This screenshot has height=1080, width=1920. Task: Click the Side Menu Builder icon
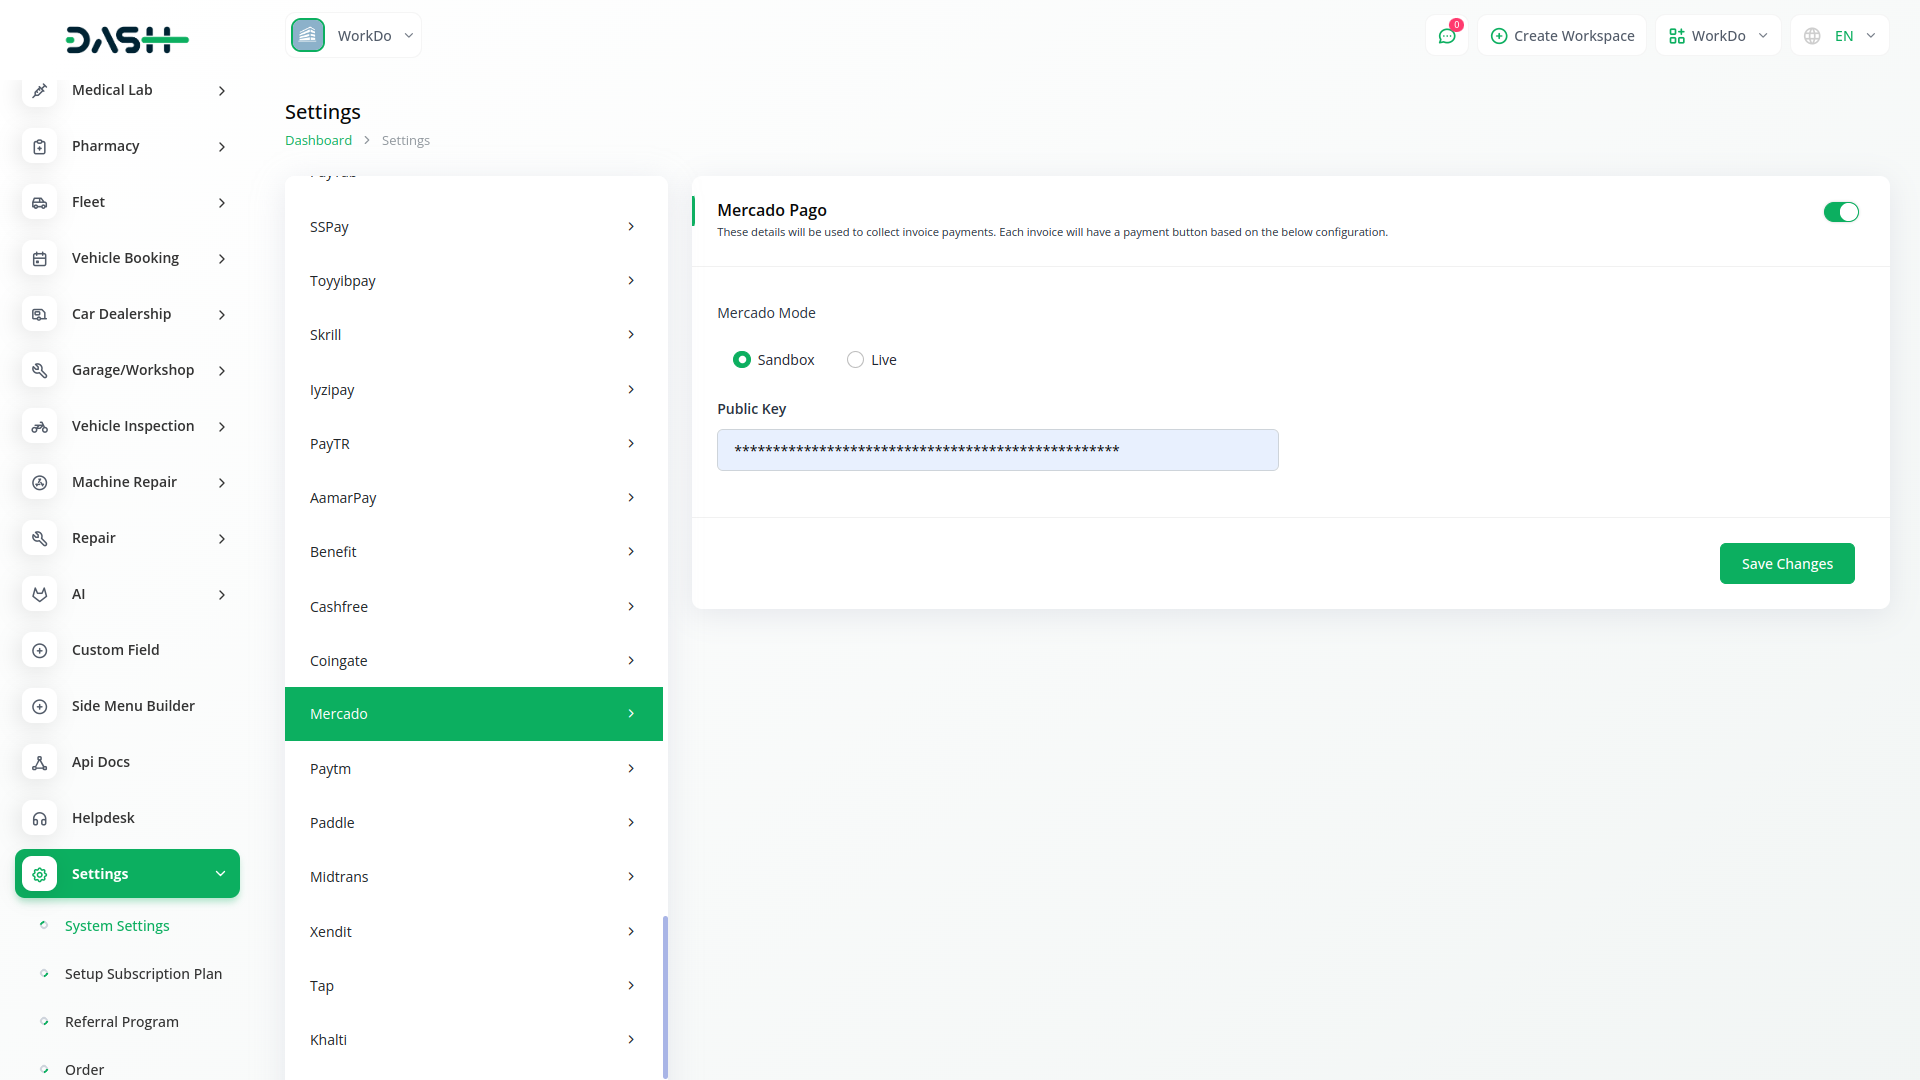click(x=39, y=706)
